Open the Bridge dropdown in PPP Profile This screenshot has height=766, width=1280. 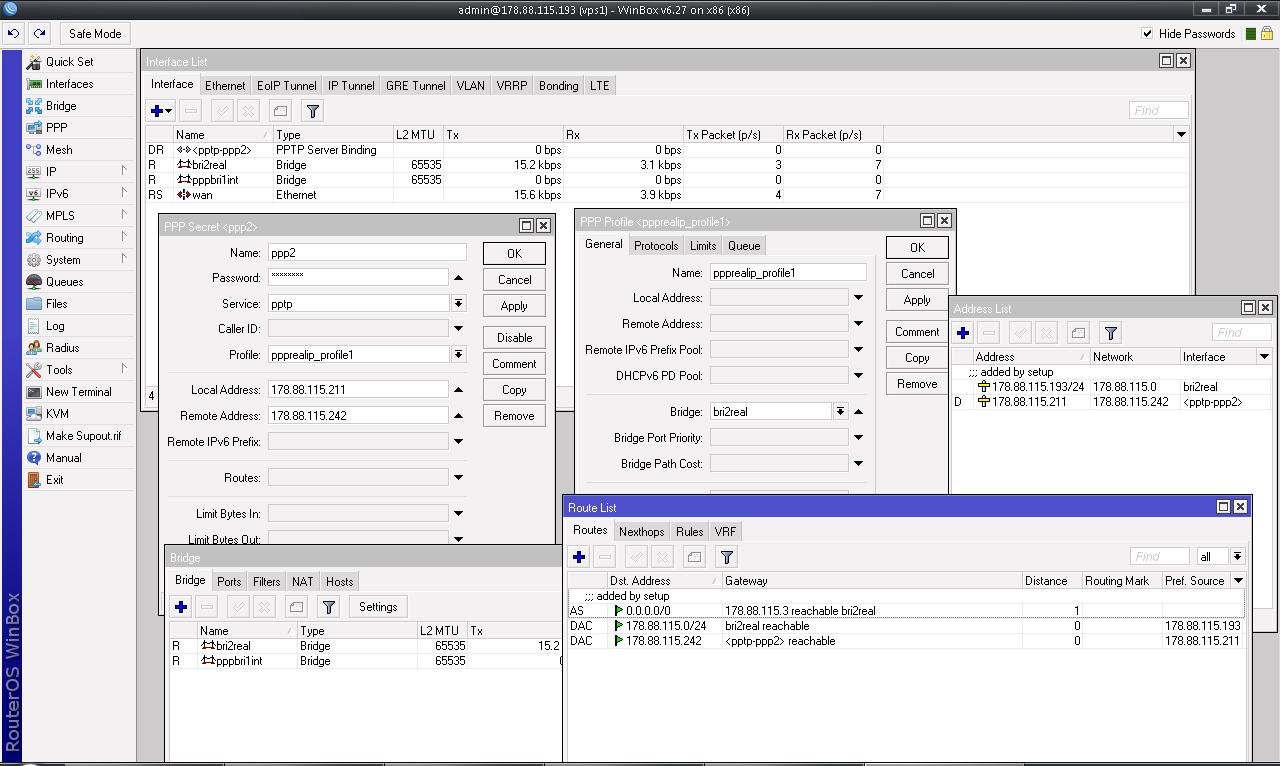[x=840, y=411]
